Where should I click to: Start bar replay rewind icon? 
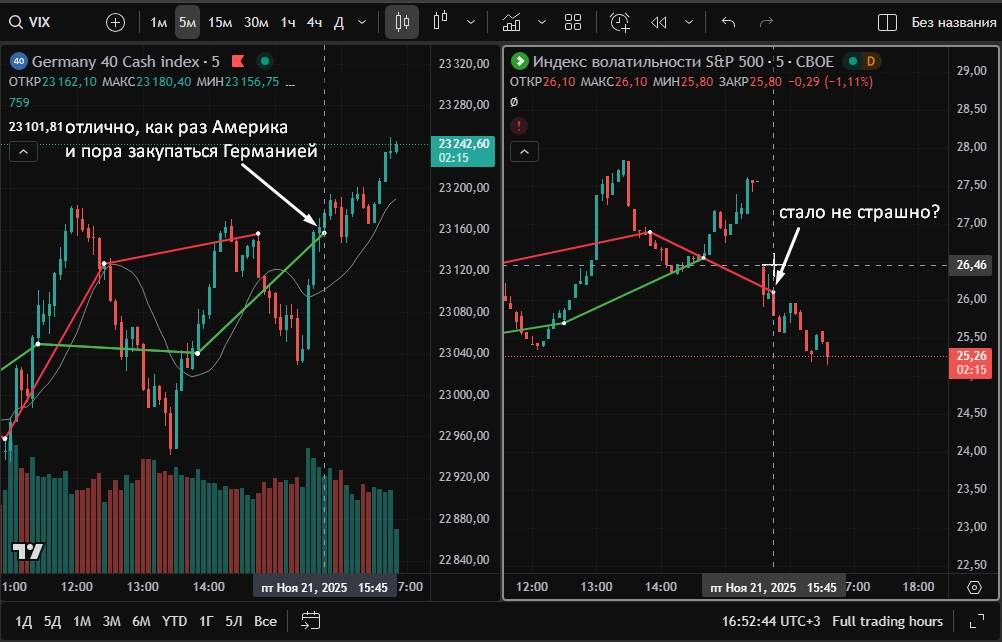[658, 22]
